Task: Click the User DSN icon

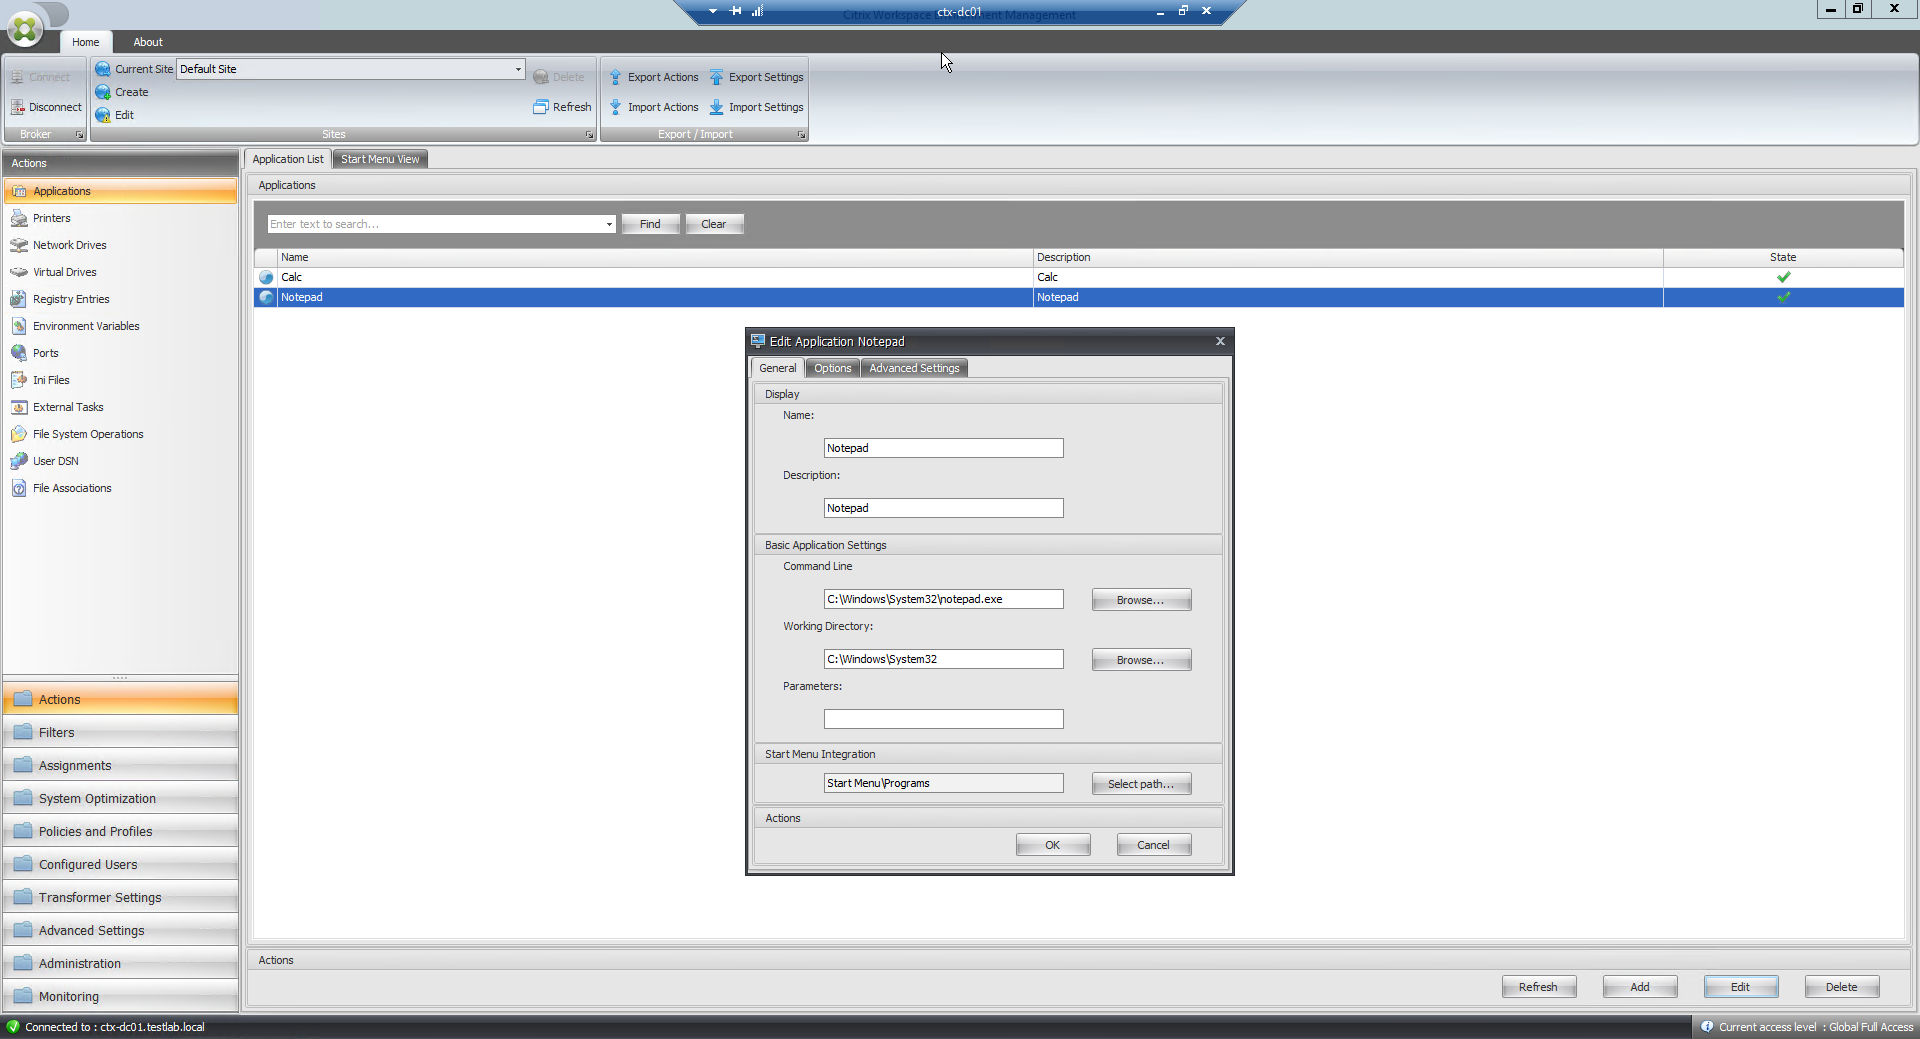Action: [19, 461]
